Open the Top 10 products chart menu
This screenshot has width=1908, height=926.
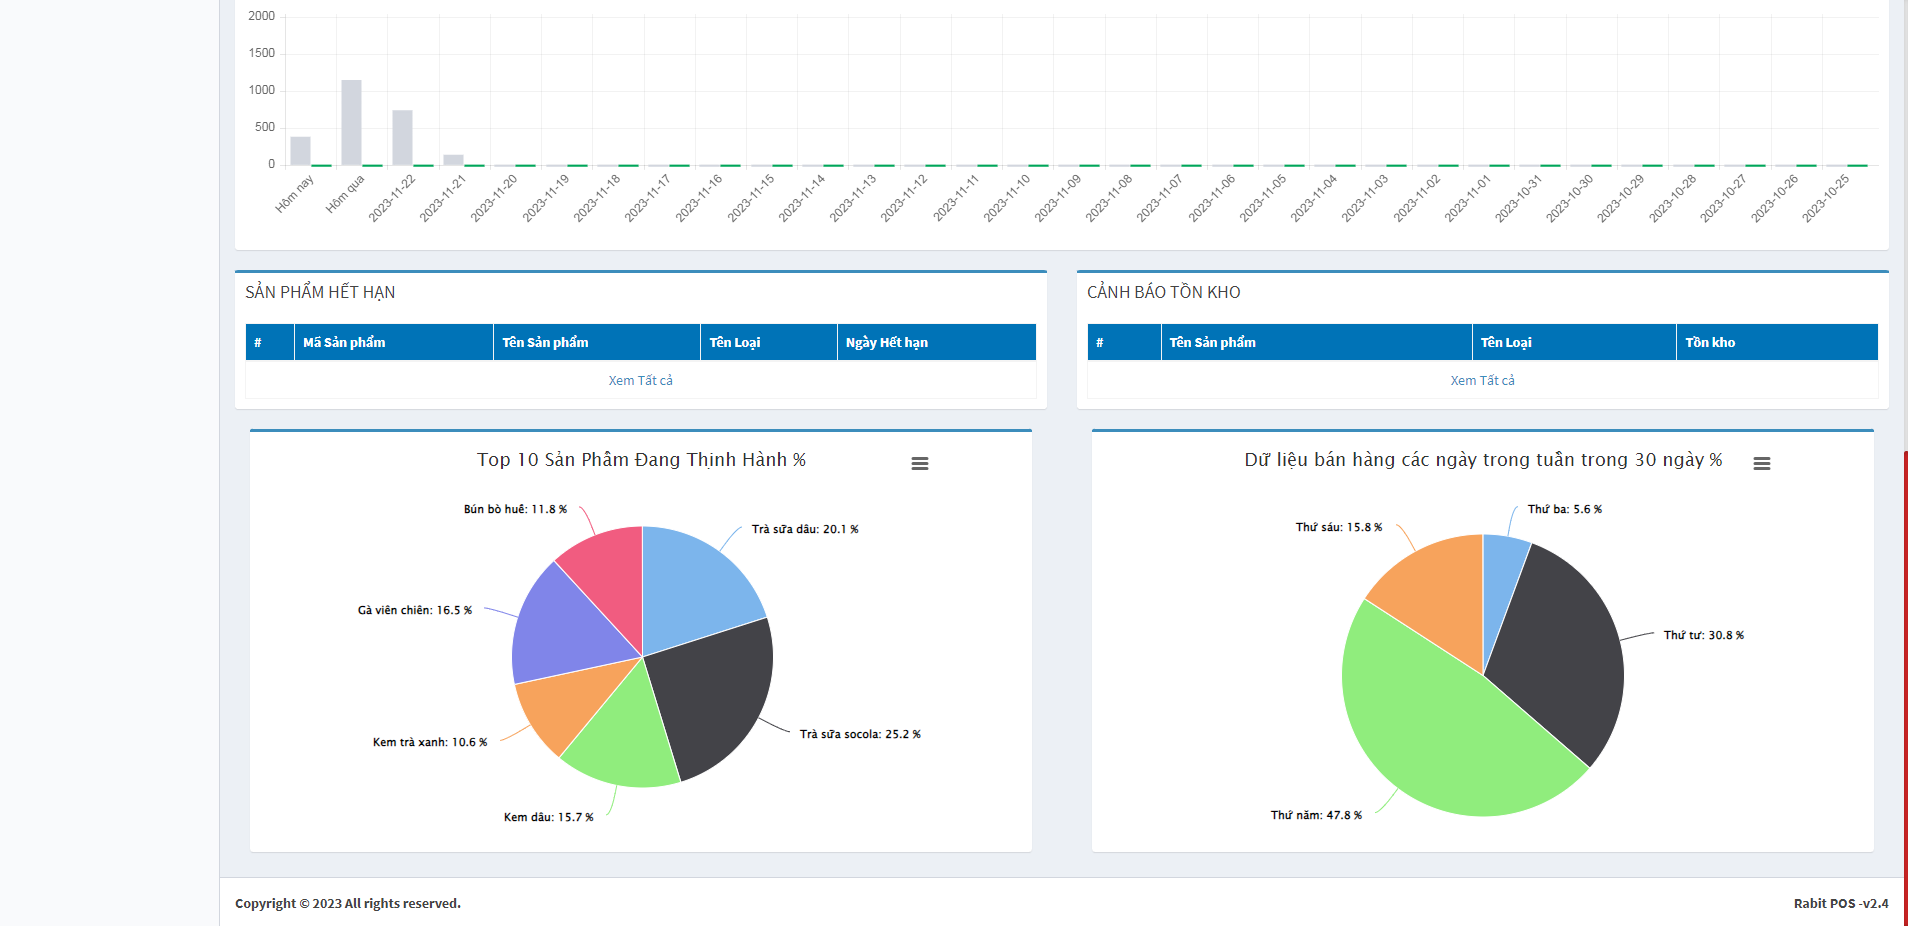pyautogui.click(x=920, y=463)
